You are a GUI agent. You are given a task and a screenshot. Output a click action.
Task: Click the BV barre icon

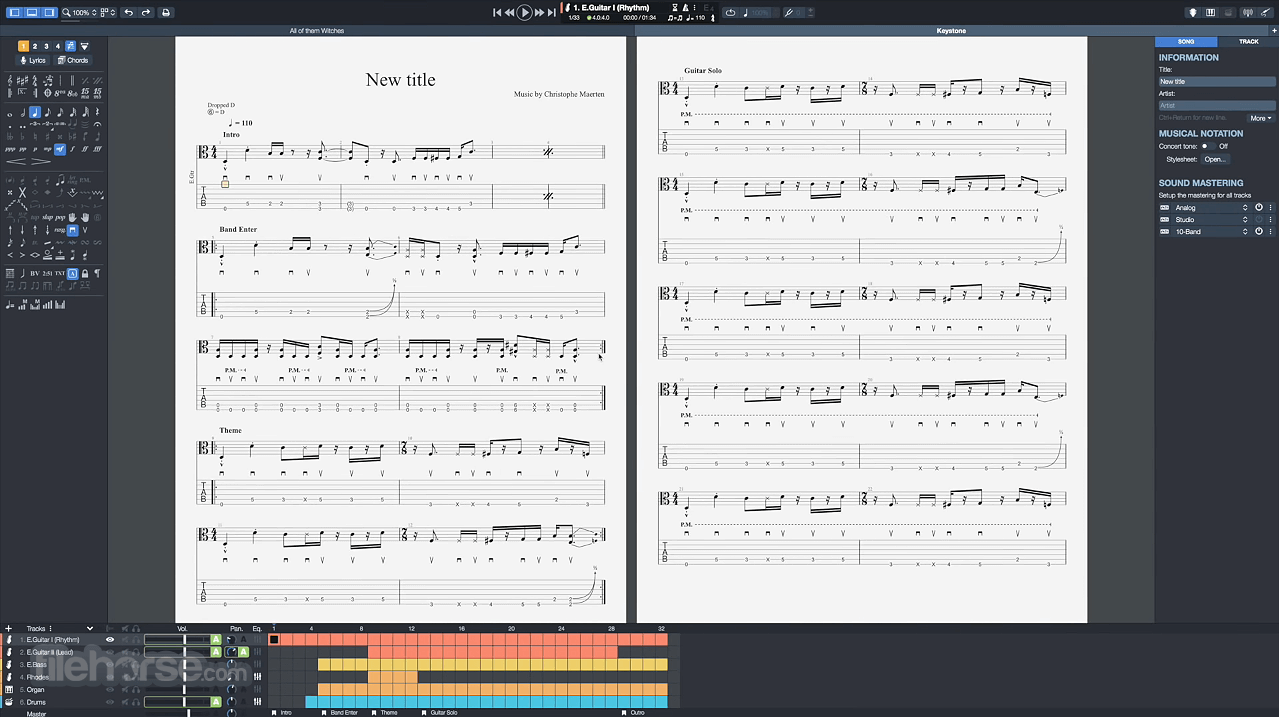tap(35, 273)
